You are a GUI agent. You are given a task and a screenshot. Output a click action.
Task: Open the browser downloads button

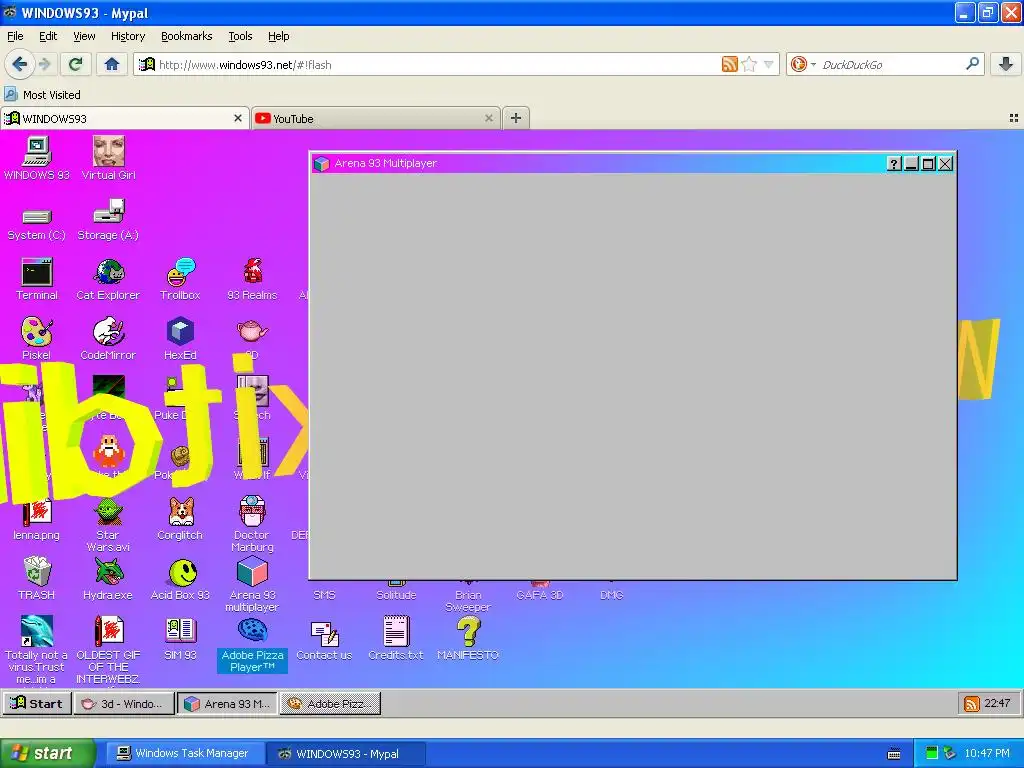click(x=1006, y=64)
